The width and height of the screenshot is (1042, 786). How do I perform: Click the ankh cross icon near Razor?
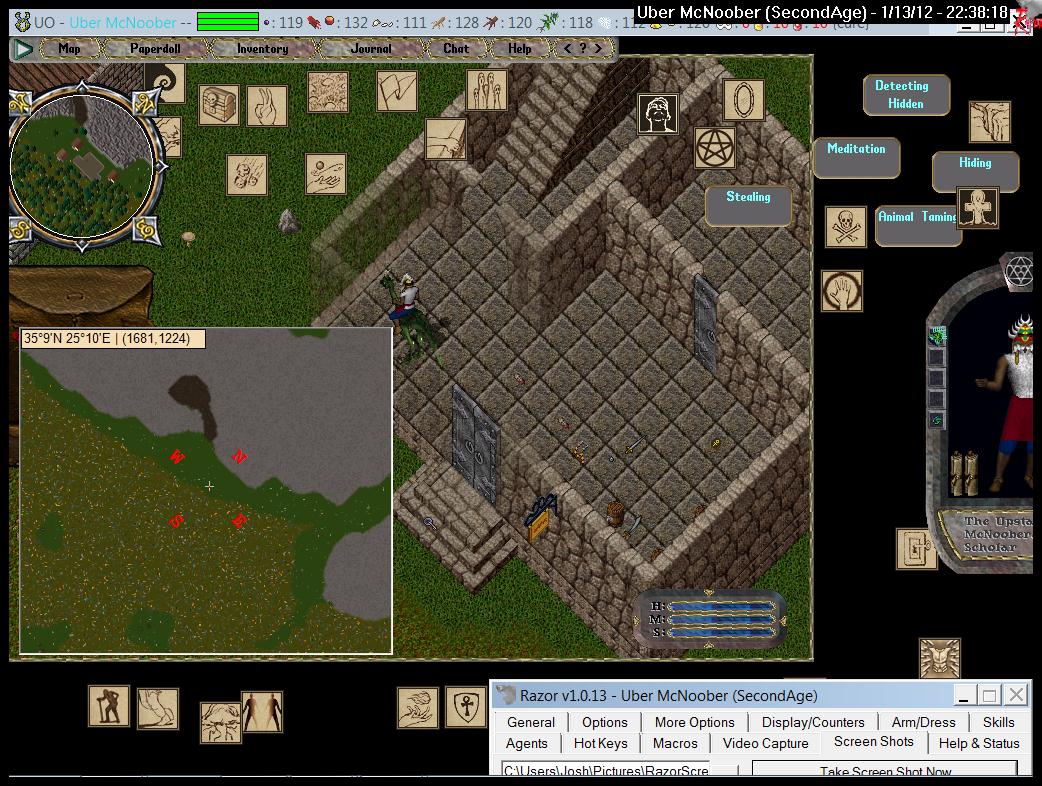[465, 707]
